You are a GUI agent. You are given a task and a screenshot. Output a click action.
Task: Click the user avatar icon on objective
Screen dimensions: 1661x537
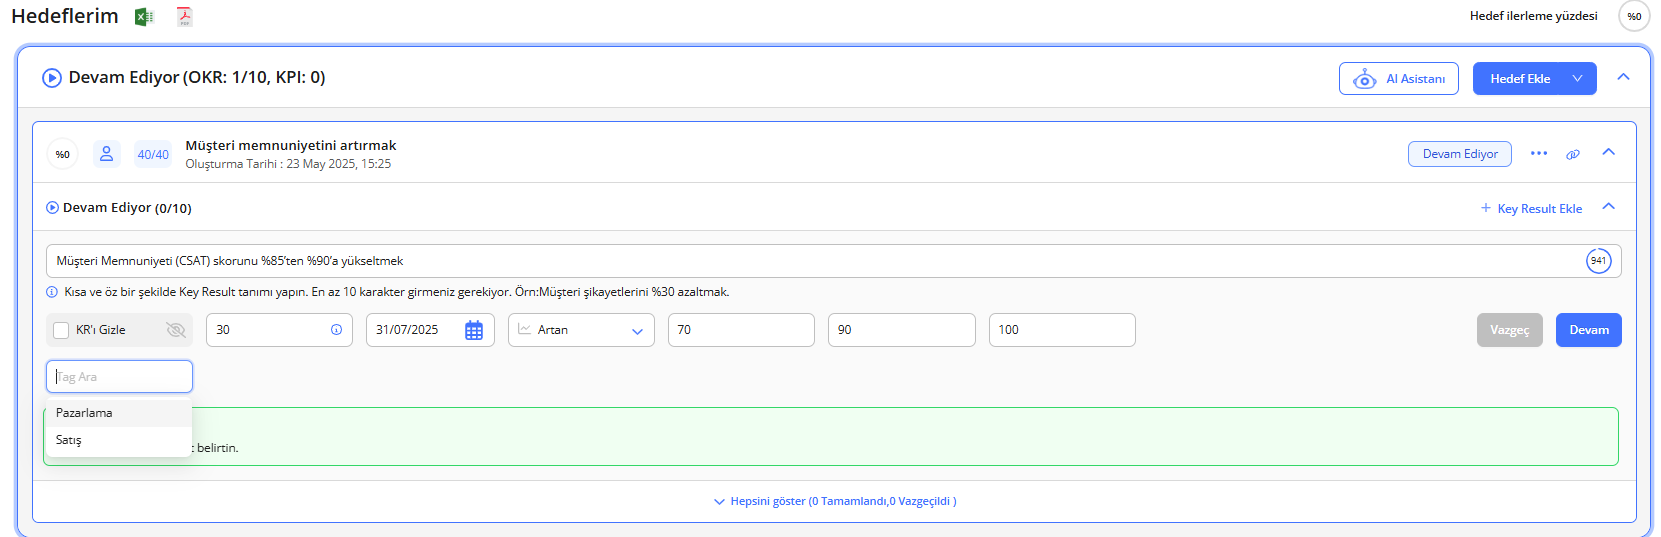[x=106, y=154]
